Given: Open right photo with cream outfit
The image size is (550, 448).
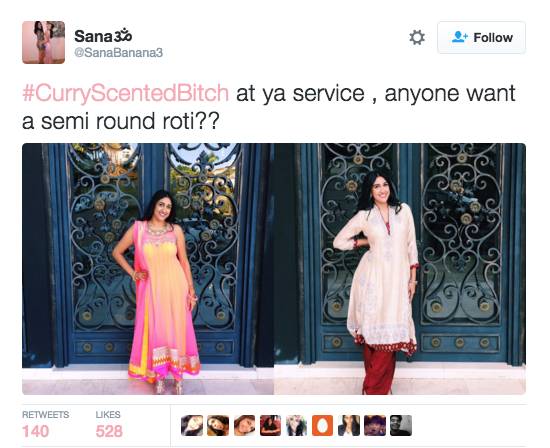Looking at the screenshot, I should coord(400,269).
